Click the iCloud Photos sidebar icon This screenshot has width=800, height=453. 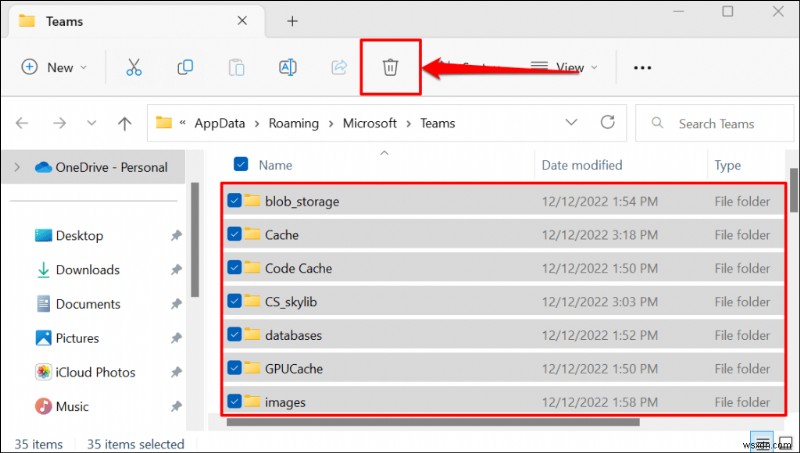point(43,372)
